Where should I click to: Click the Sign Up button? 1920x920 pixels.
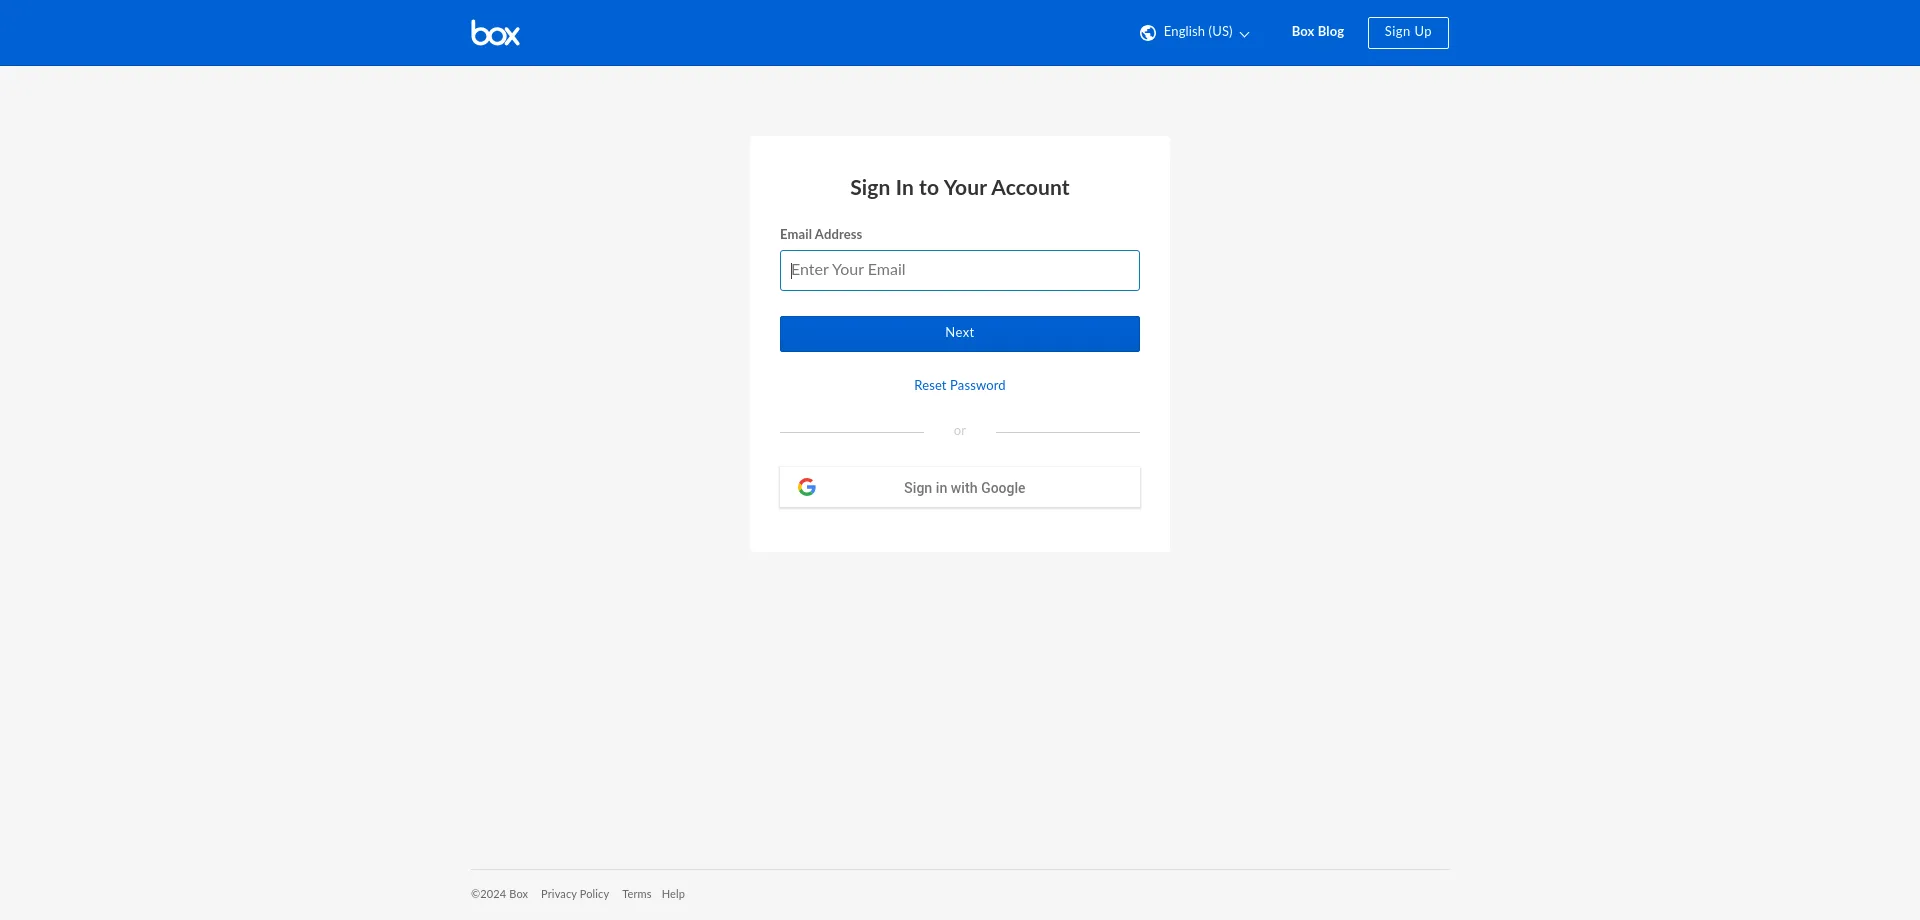click(x=1408, y=33)
